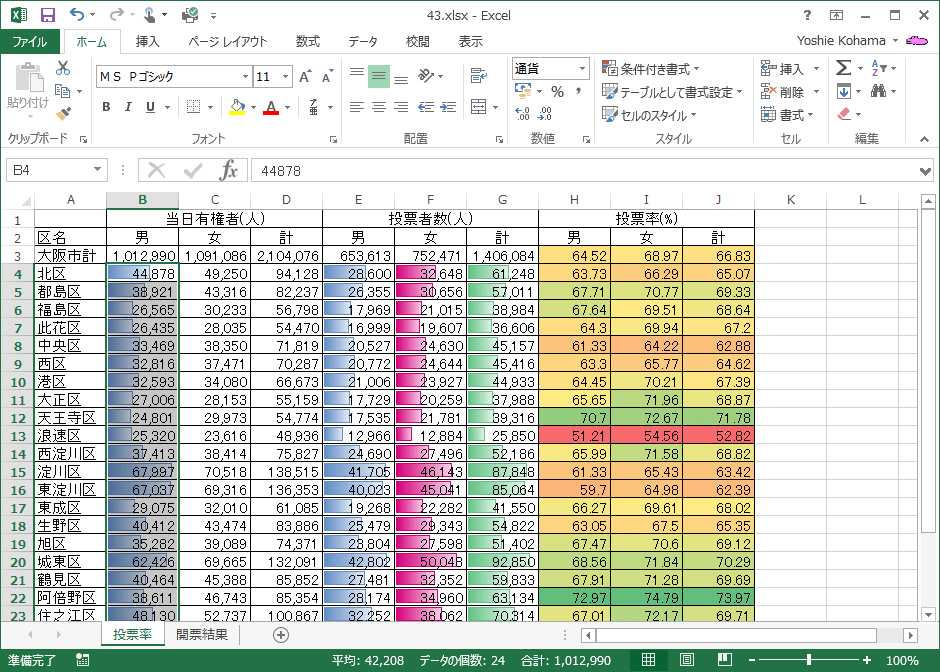Viewport: 940px width, 672px height.
Task: Click the Find binoculars icon
Action: point(878,91)
